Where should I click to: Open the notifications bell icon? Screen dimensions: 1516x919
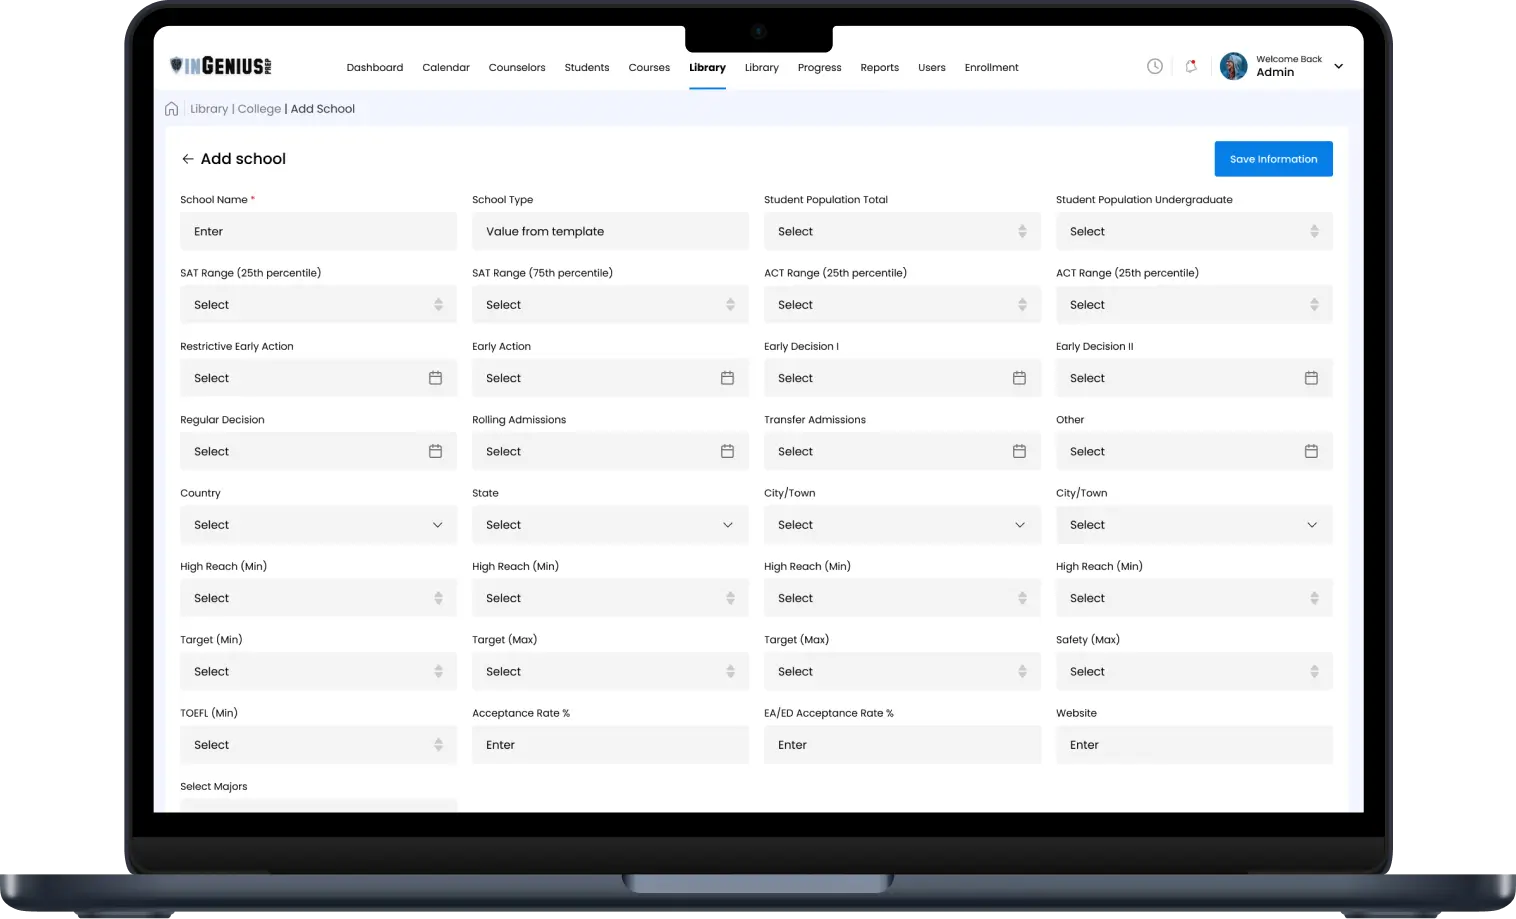(x=1190, y=67)
